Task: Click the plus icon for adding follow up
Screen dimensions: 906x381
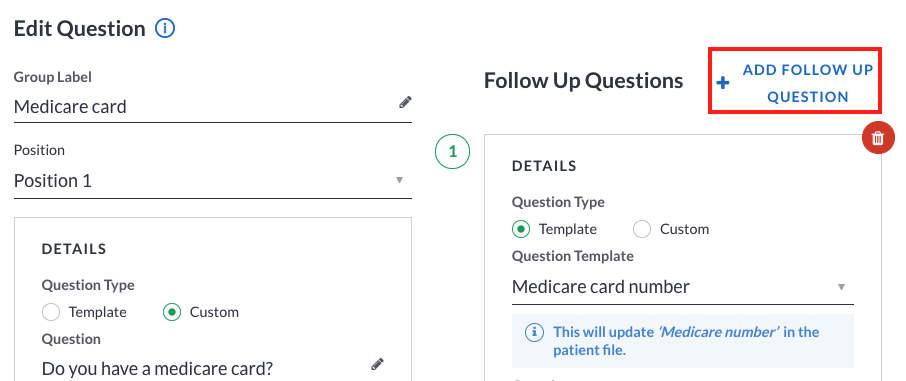Action: [x=722, y=83]
